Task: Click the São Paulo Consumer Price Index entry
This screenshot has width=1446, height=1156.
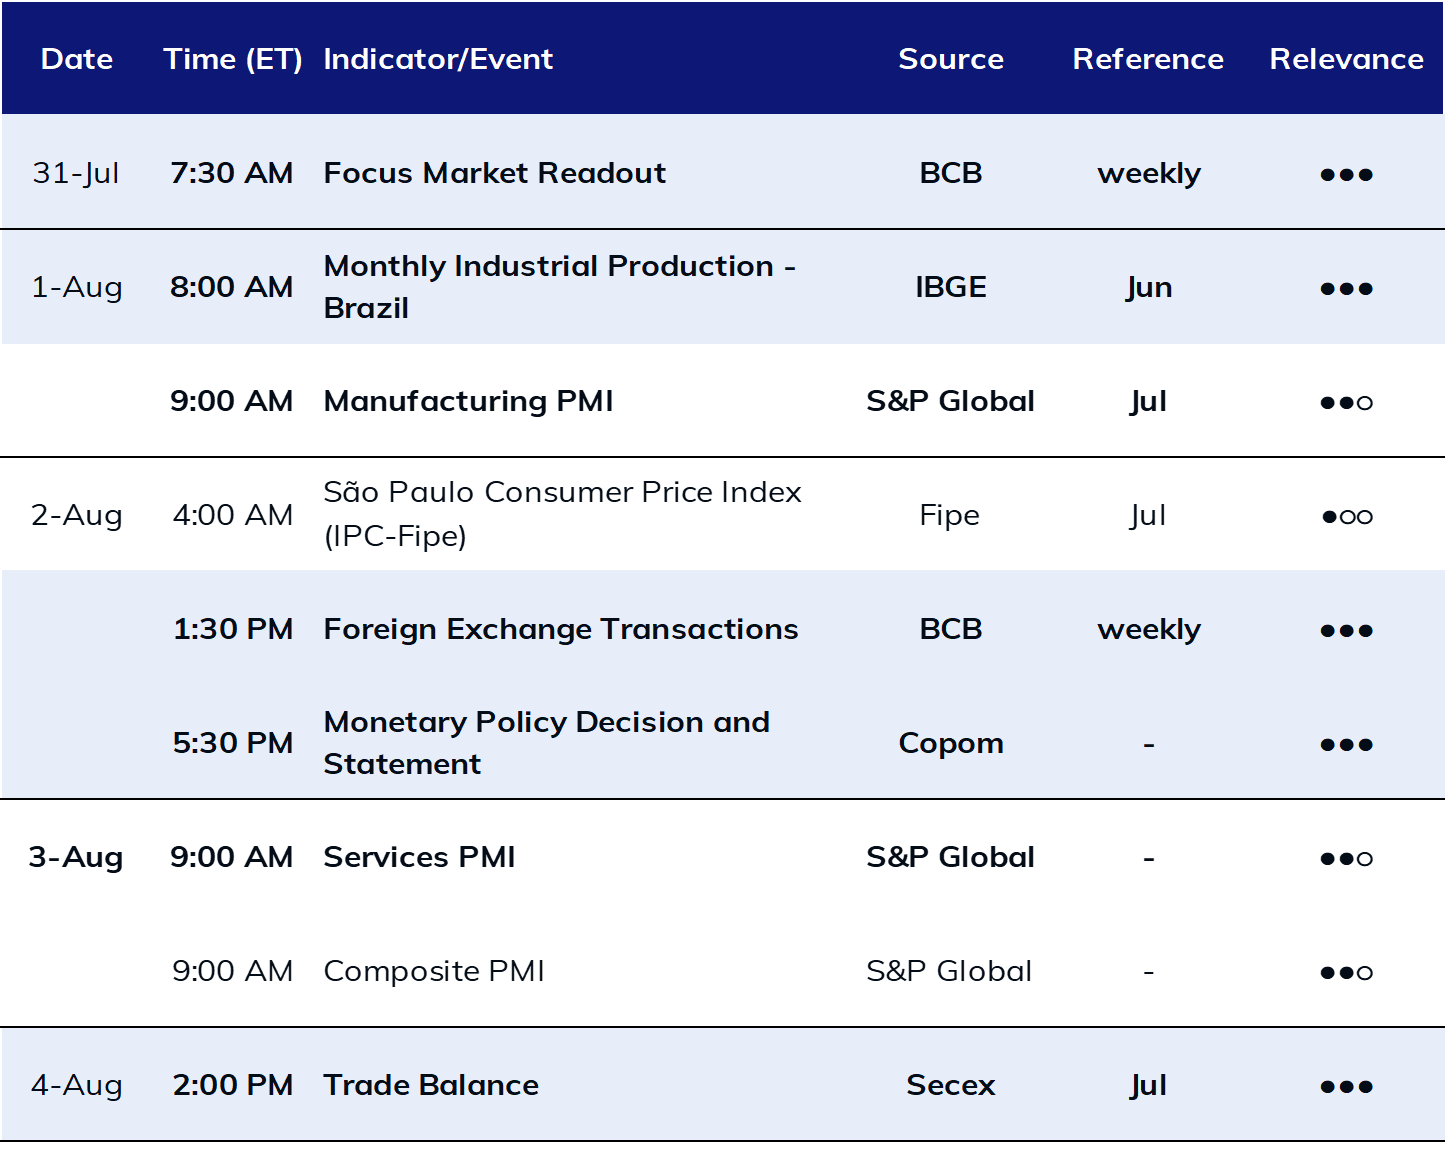Action: click(562, 514)
